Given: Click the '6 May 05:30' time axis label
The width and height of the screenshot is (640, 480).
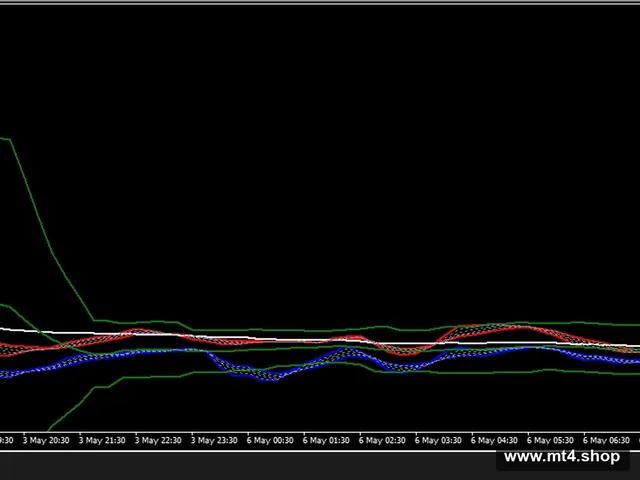Looking at the screenshot, I should [550, 441].
